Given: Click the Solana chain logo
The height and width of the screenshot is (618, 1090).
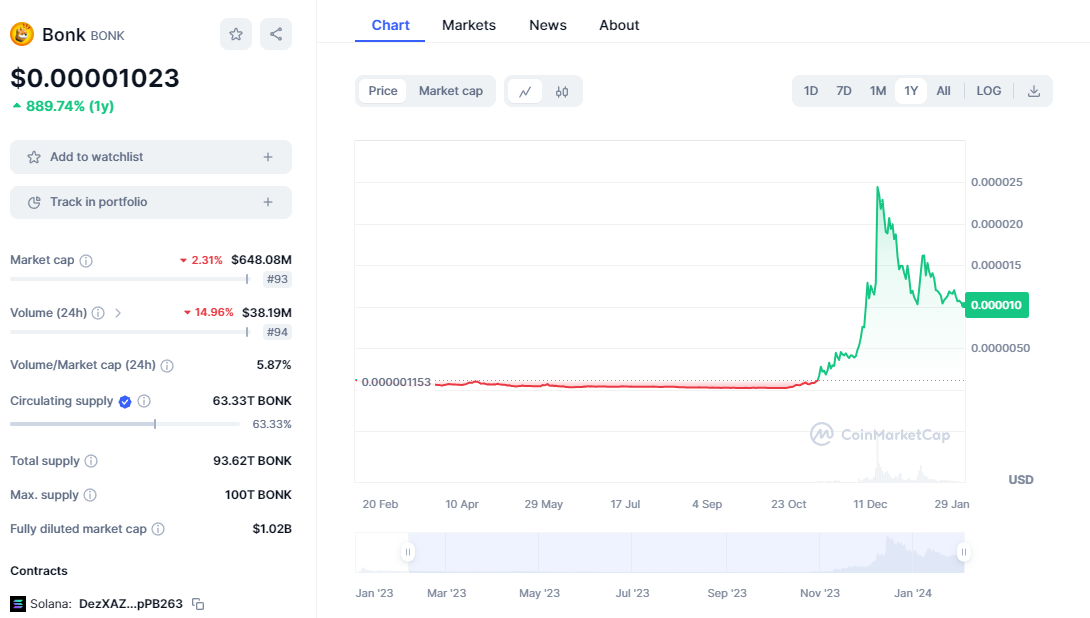Looking at the screenshot, I should click(18, 603).
